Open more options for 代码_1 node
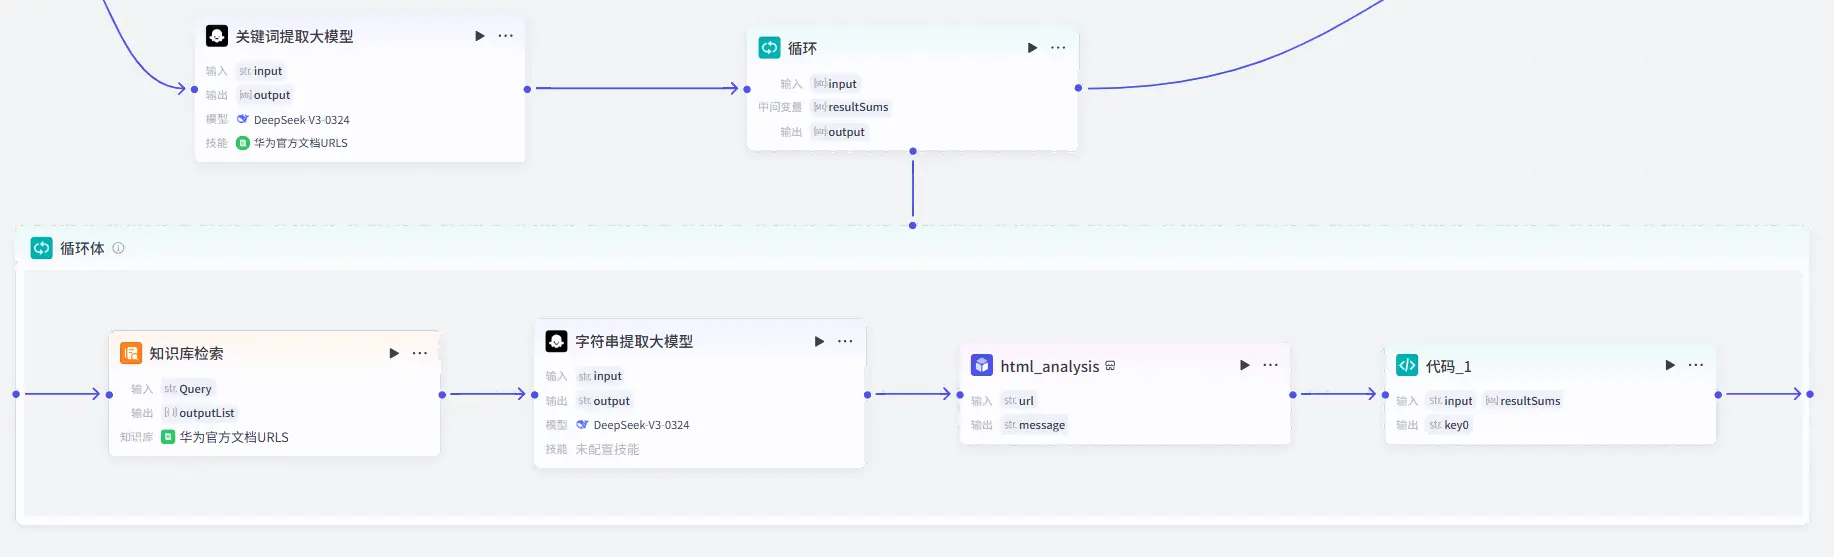 (x=1696, y=365)
